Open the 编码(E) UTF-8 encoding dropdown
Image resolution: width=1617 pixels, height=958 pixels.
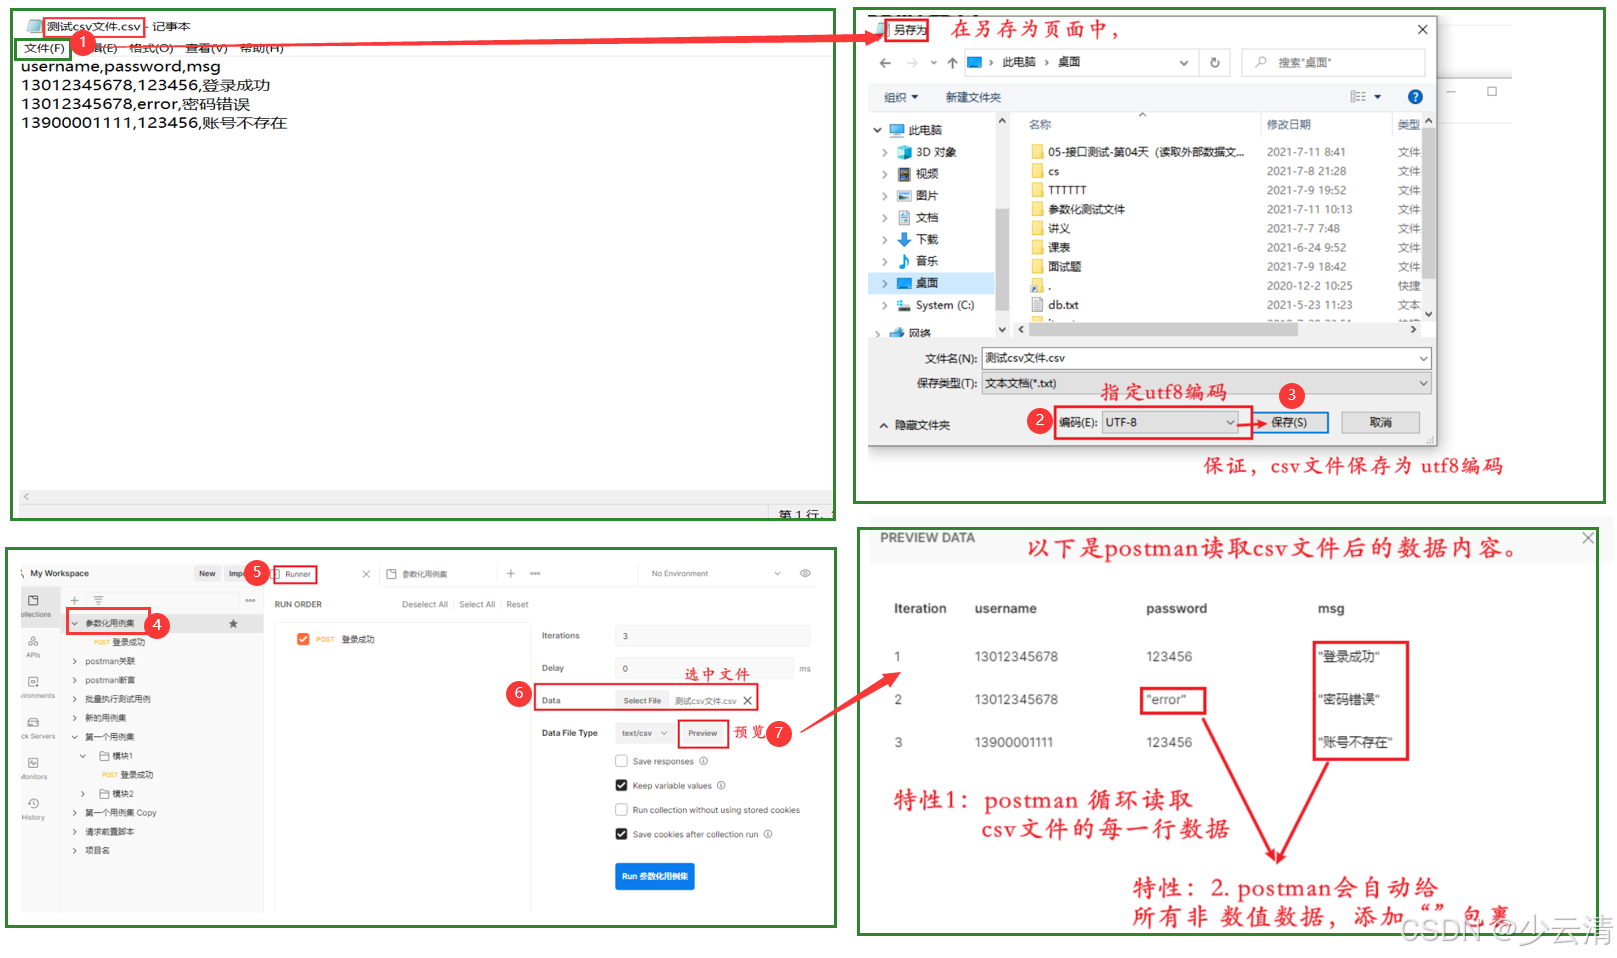[1171, 422]
